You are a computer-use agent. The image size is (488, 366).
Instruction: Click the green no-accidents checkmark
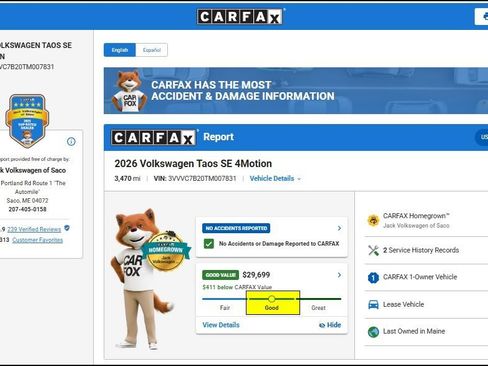pyautogui.click(x=209, y=244)
